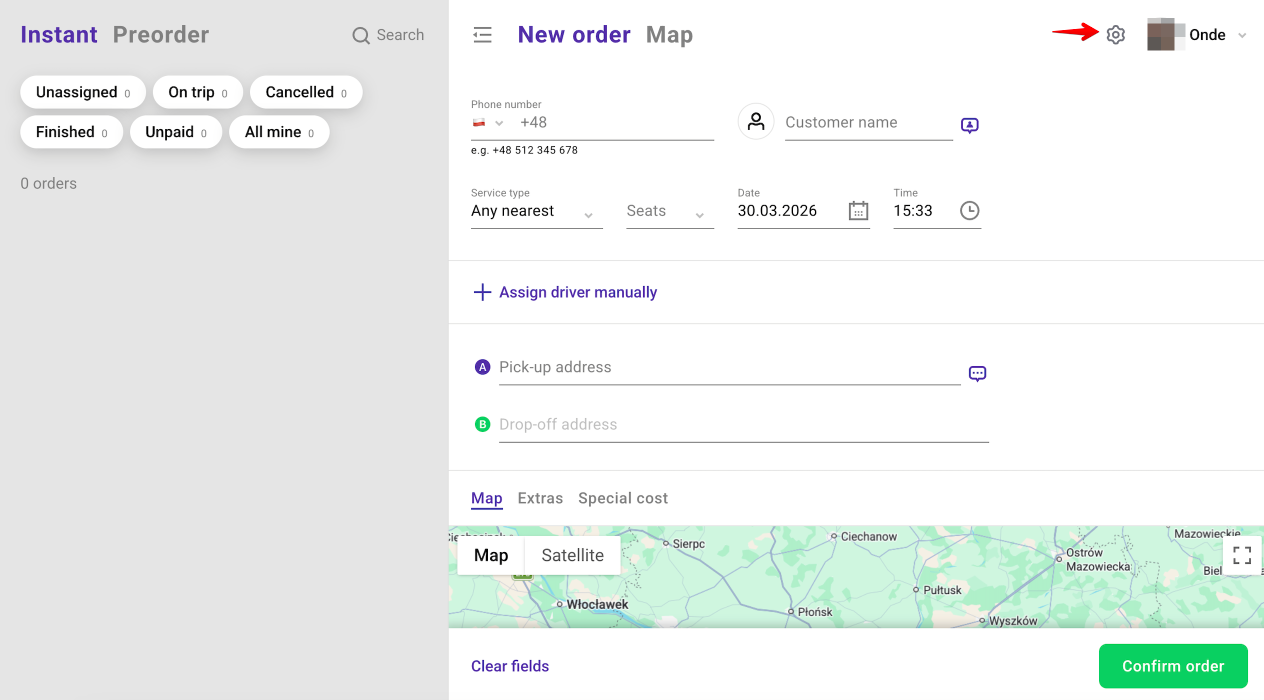Click the Clear fields link
The width and height of the screenshot is (1264, 700).
coord(510,666)
